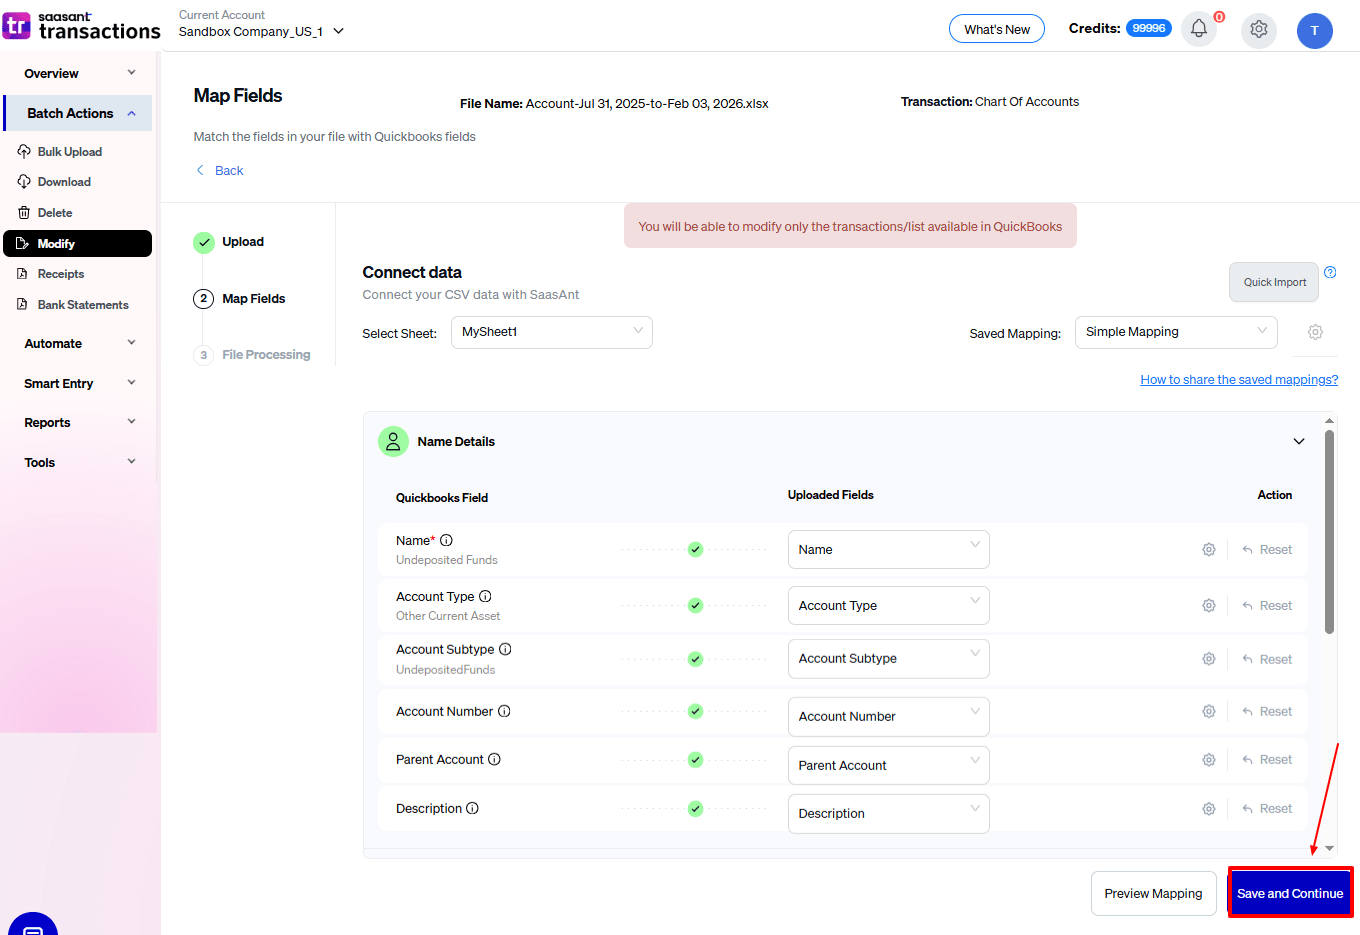Click Save and Continue
The width and height of the screenshot is (1360, 935).
[x=1290, y=892]
